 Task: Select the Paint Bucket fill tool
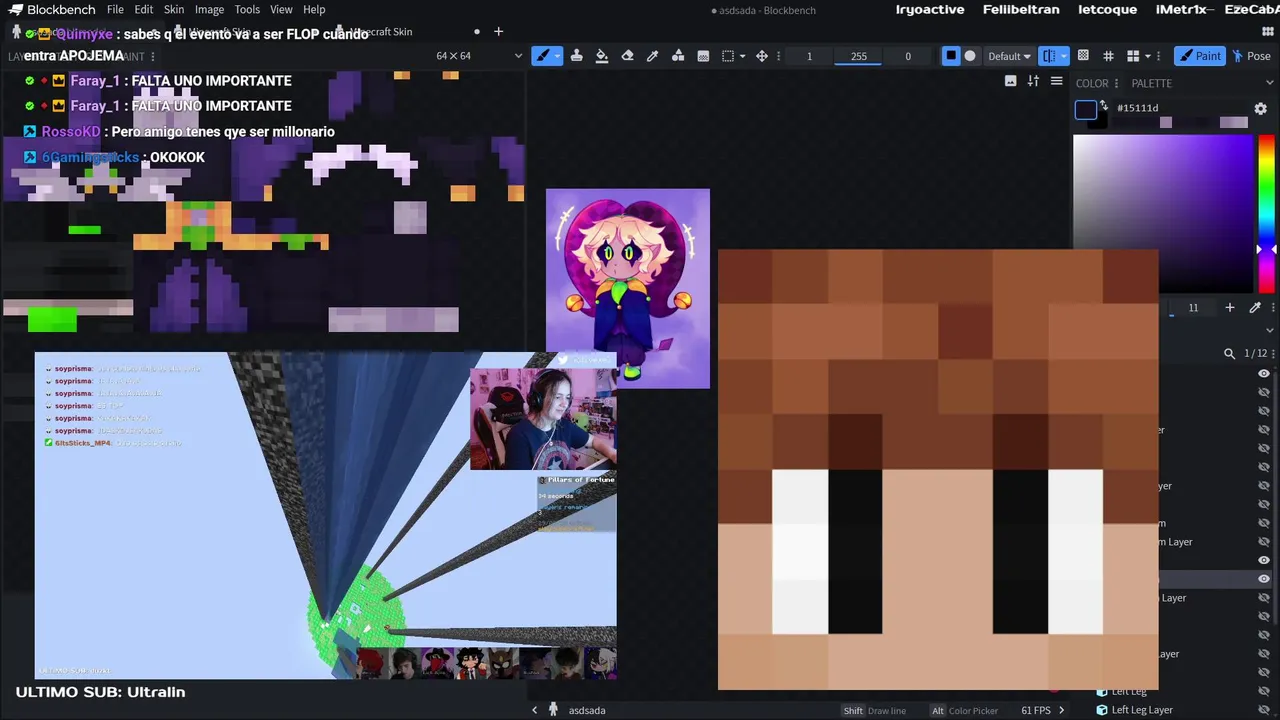(602, 56)
